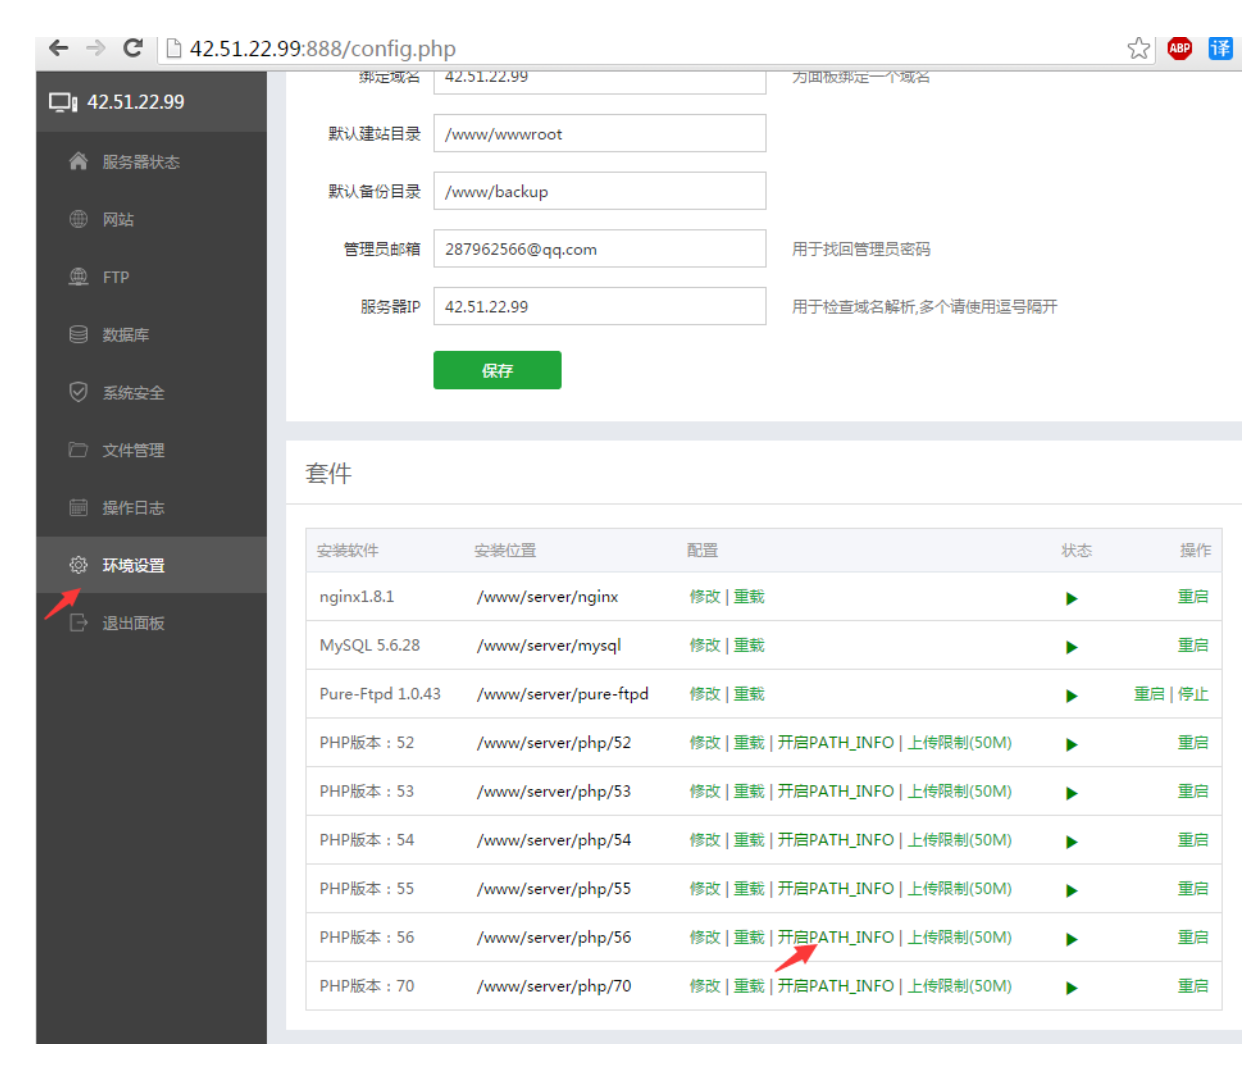Click 上传限制(50M) for PHP 52
Viewport: 1247px width, 1085px height.
(959, 743)
